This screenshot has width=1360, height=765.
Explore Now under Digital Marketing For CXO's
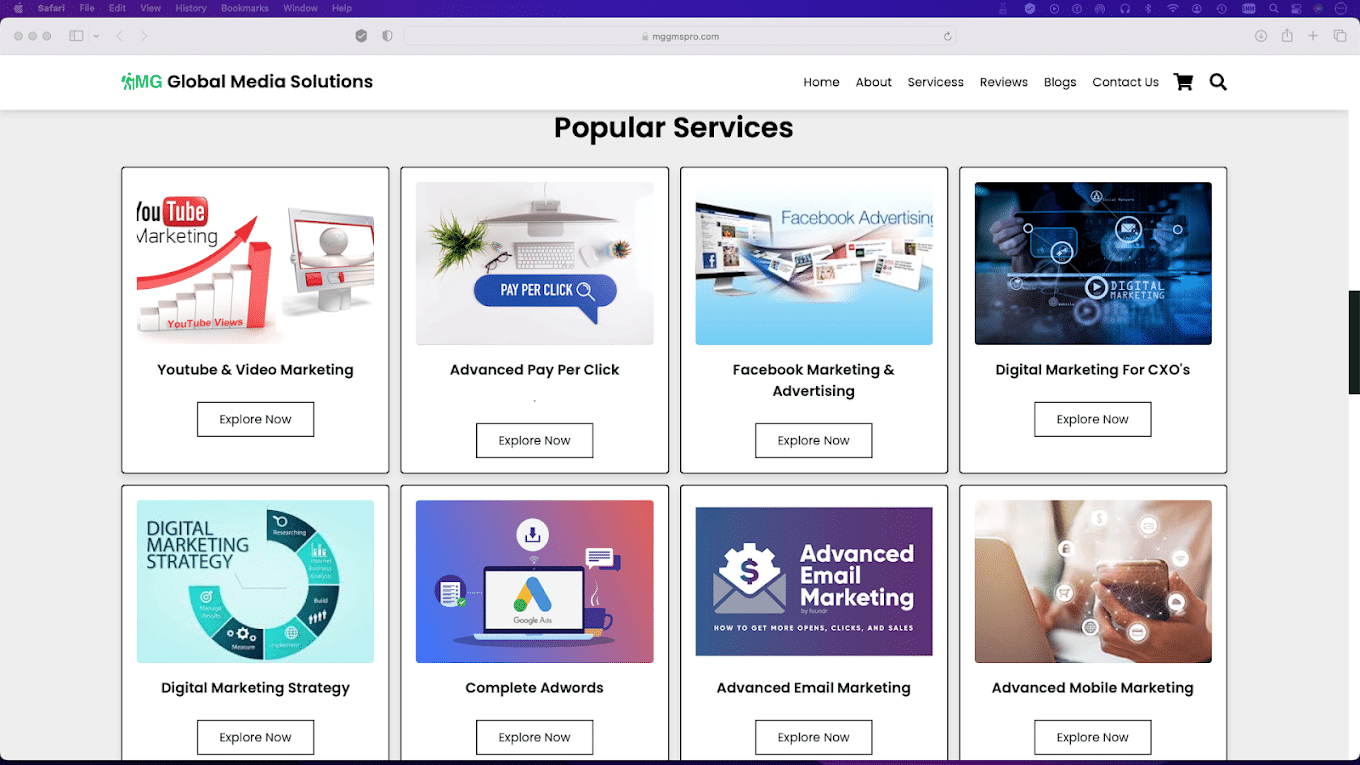click(1092, 419)
